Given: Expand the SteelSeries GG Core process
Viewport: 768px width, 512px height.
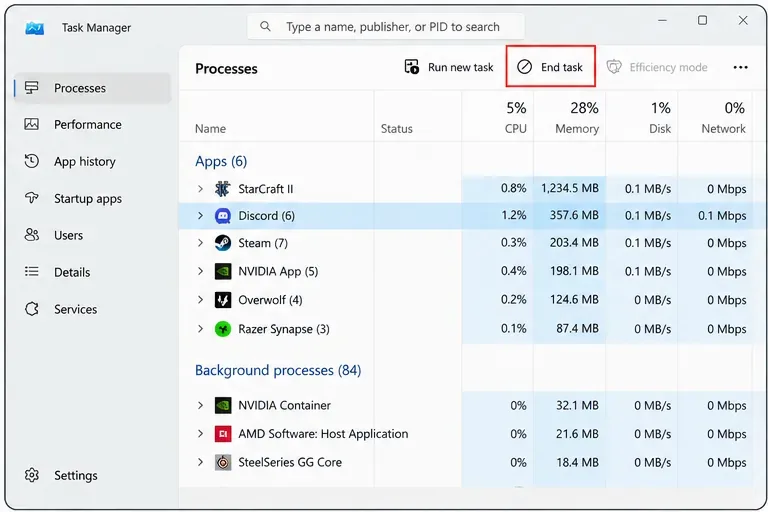Looking at the screenshot, I should point(200,462).
